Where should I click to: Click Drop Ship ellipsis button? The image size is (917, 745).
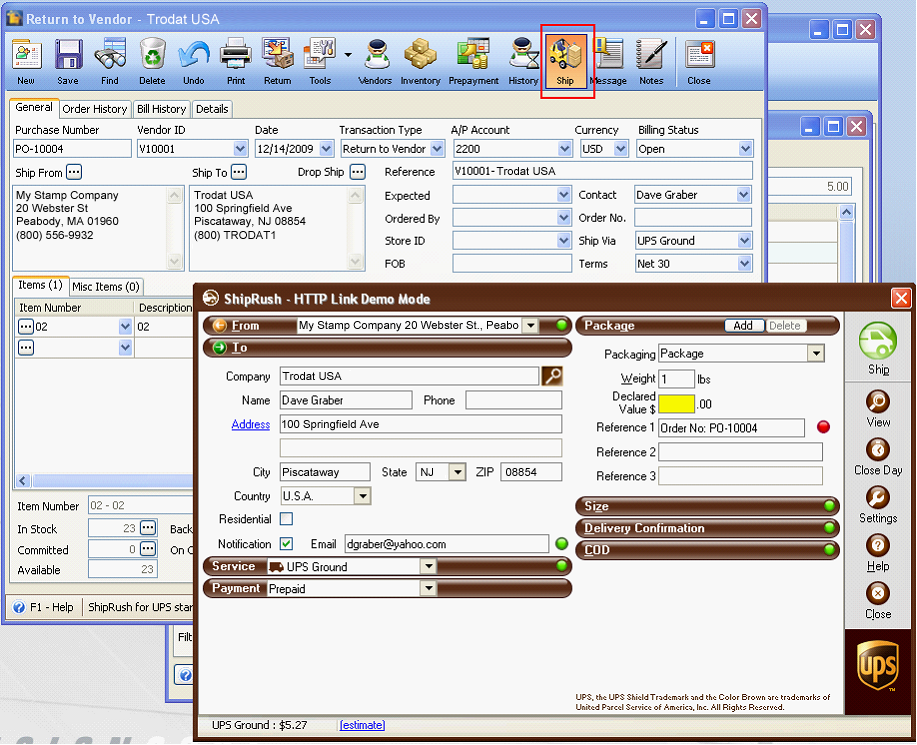357,172
